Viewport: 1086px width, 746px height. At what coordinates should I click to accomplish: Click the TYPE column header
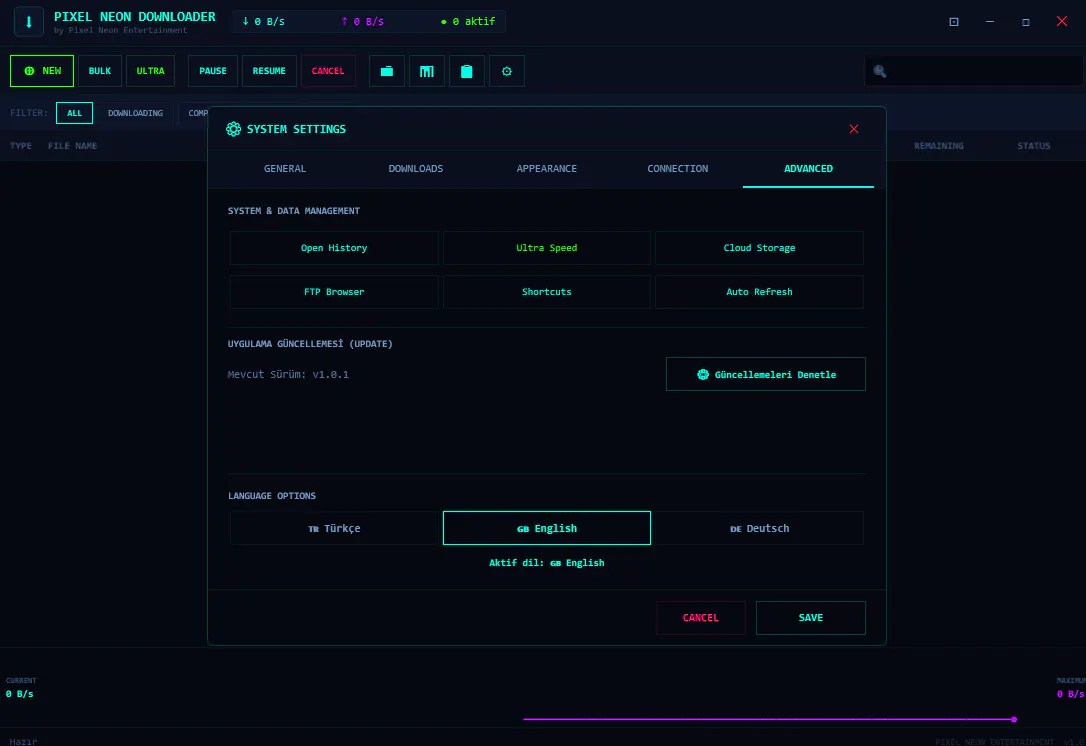point(21,145)
